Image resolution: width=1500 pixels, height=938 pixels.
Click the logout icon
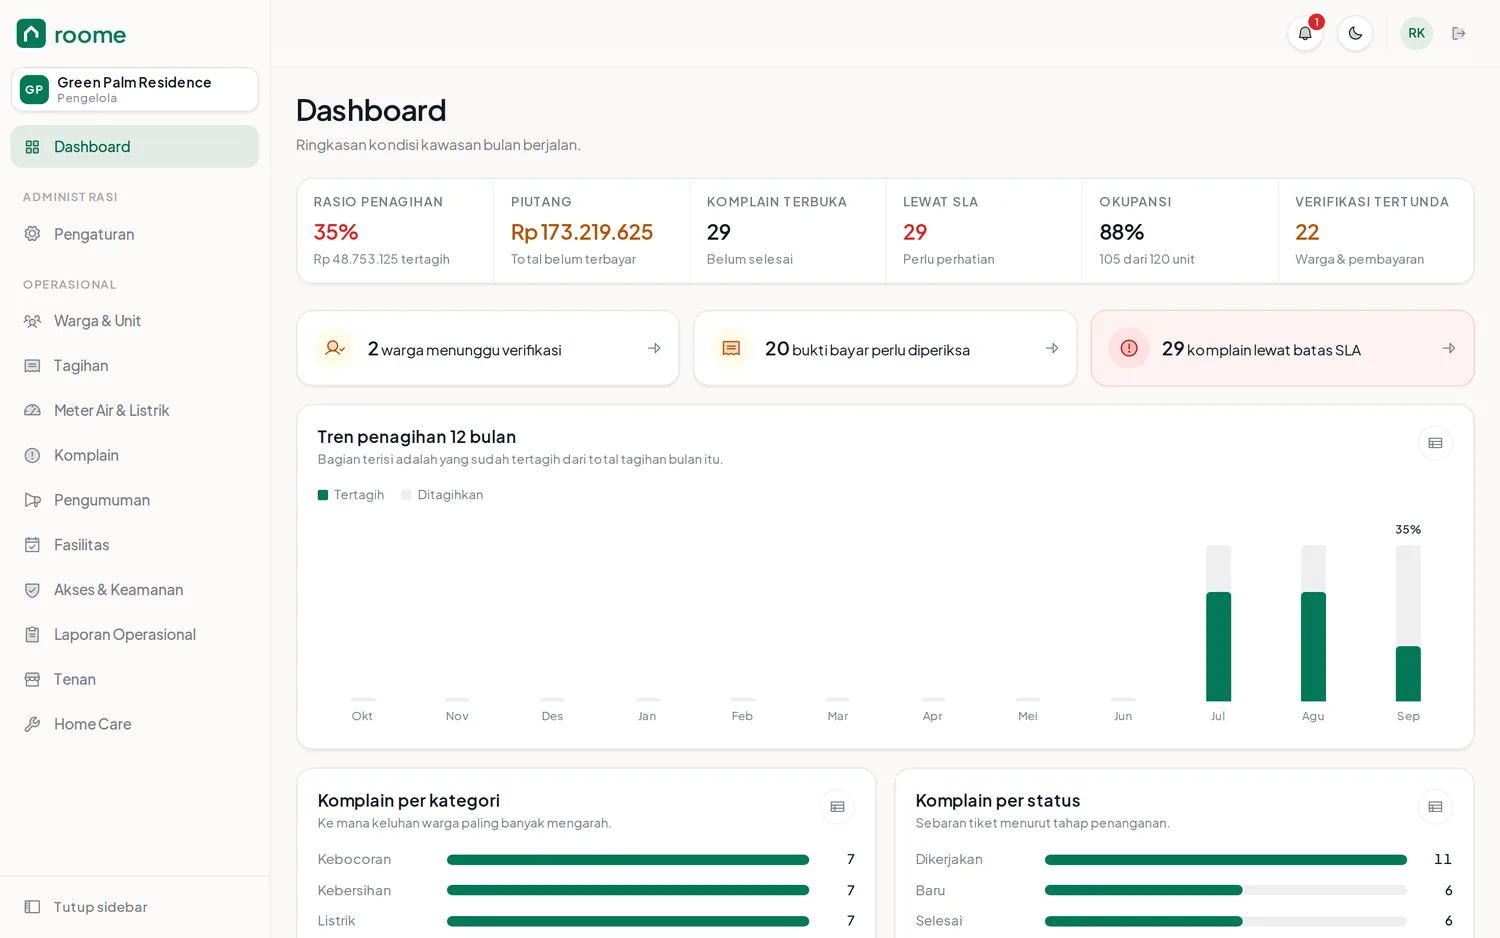coord(1459,33)
